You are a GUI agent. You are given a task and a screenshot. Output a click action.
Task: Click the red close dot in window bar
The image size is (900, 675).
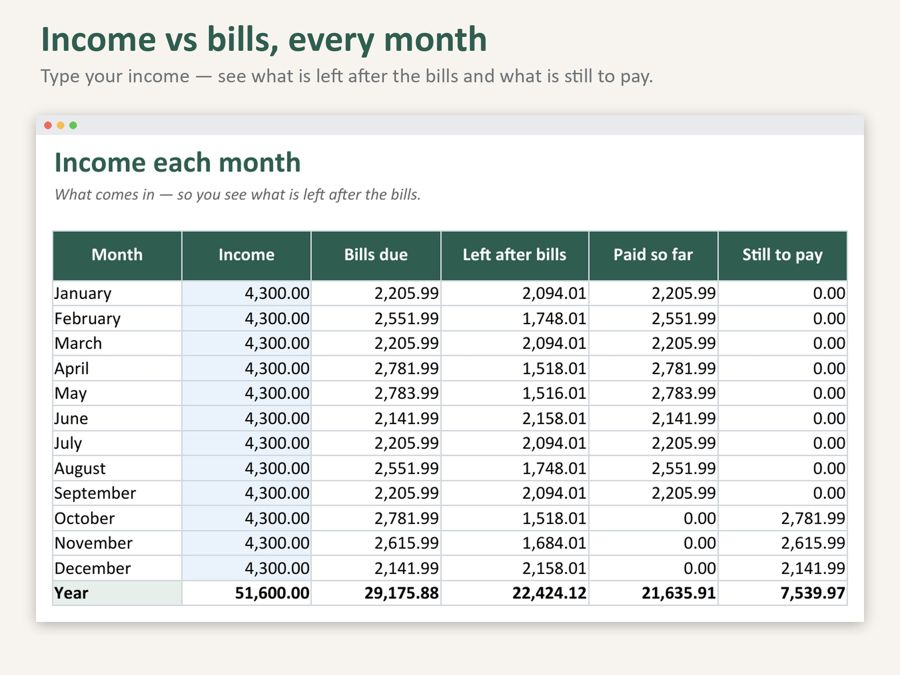[48, 125]
